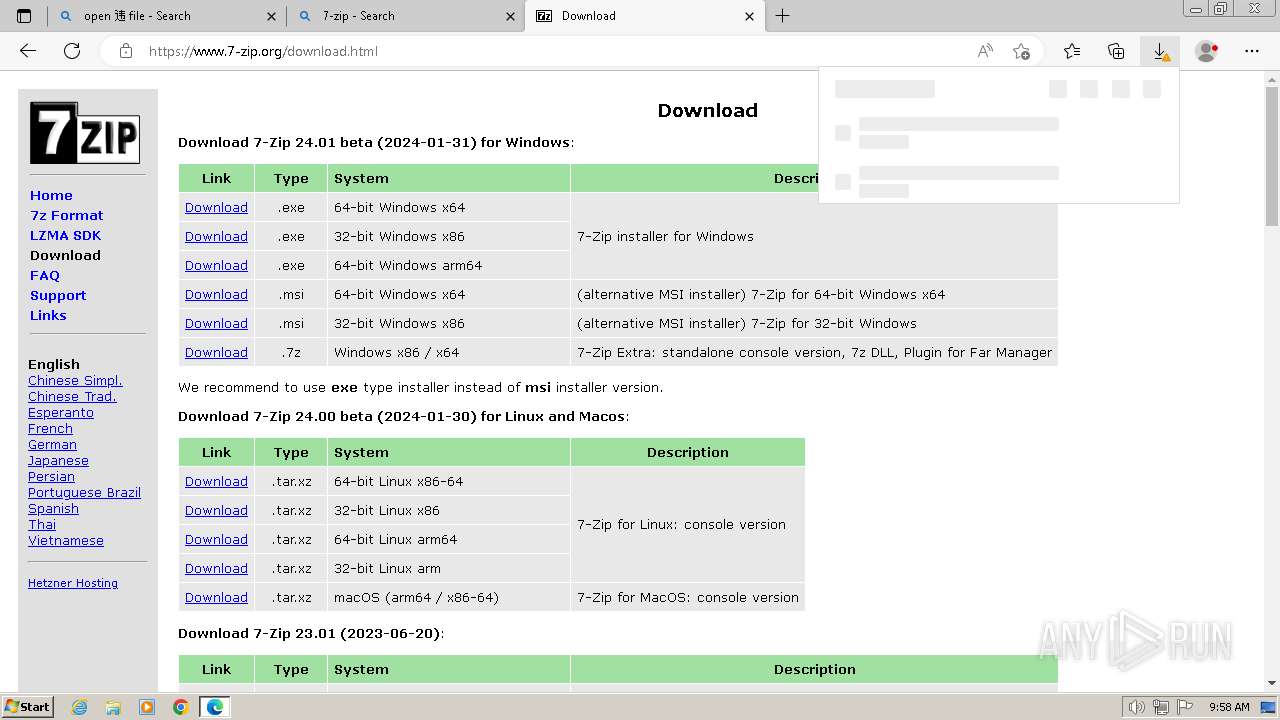This screenshot has height=720, width=1280.
Task: Launch Internet Explorer from taskbar
Action: (79, 707)
